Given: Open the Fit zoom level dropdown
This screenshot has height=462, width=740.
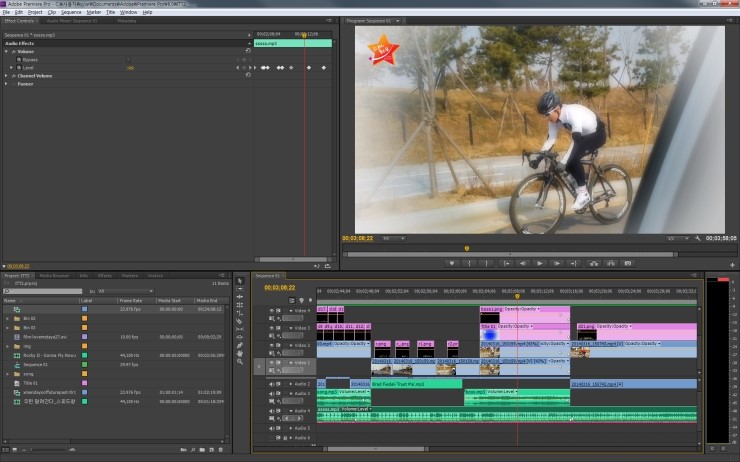Looking at the screenshot, I should (394, 238).
